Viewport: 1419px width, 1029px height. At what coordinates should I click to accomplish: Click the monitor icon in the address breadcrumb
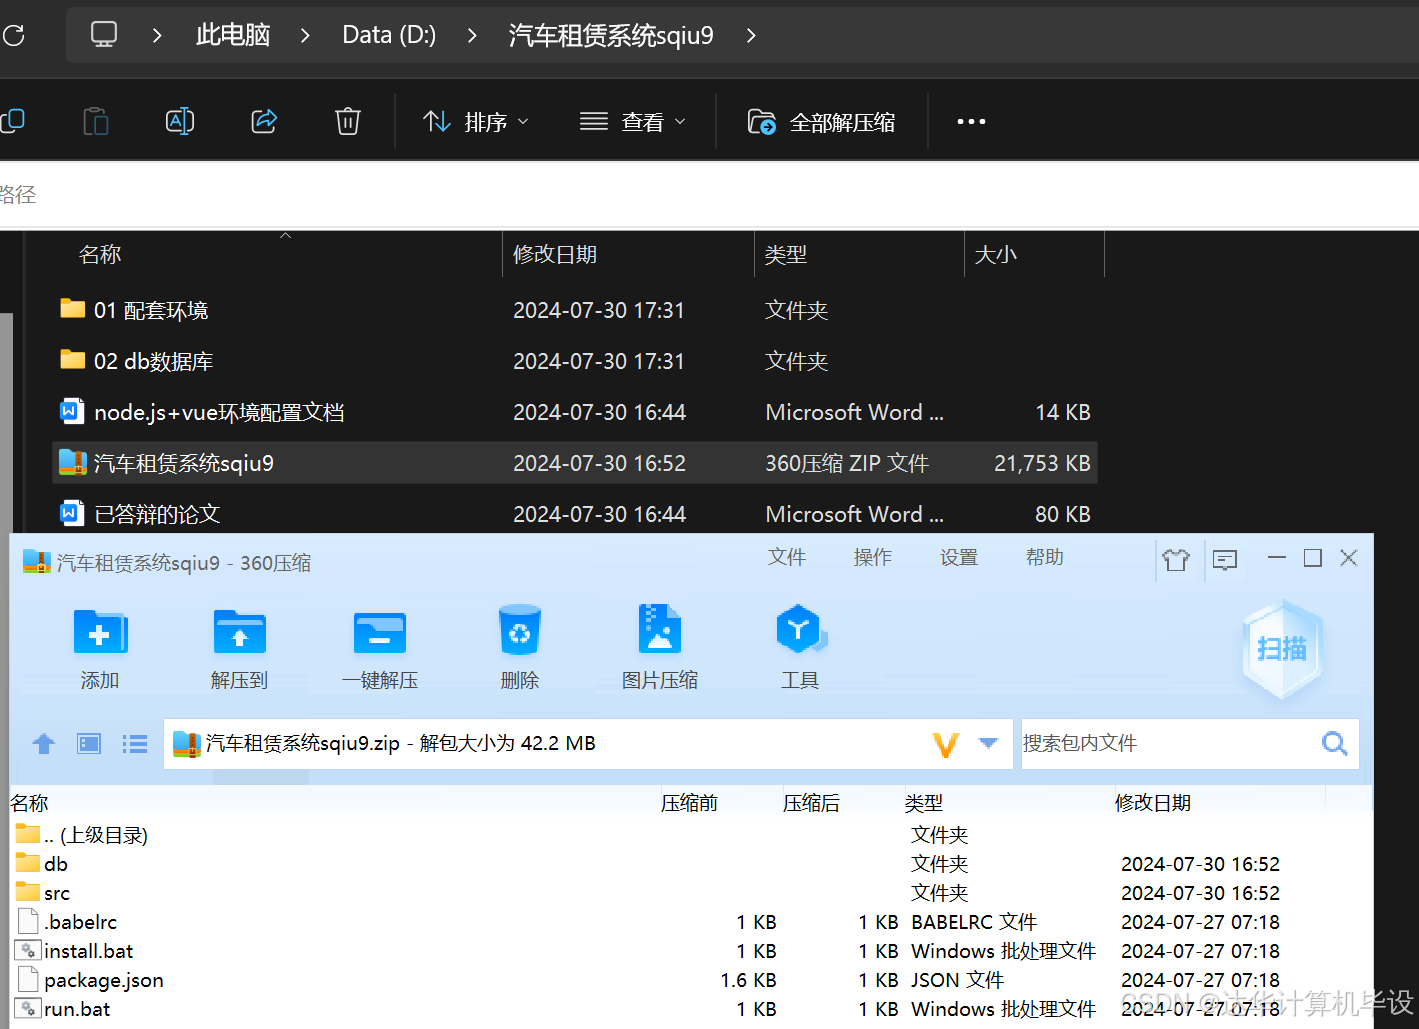click(x=104, y=35)
